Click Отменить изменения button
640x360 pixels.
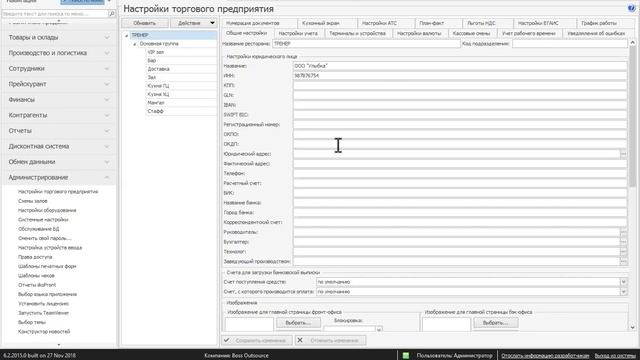pyautogui.click(x=330, y=340)
